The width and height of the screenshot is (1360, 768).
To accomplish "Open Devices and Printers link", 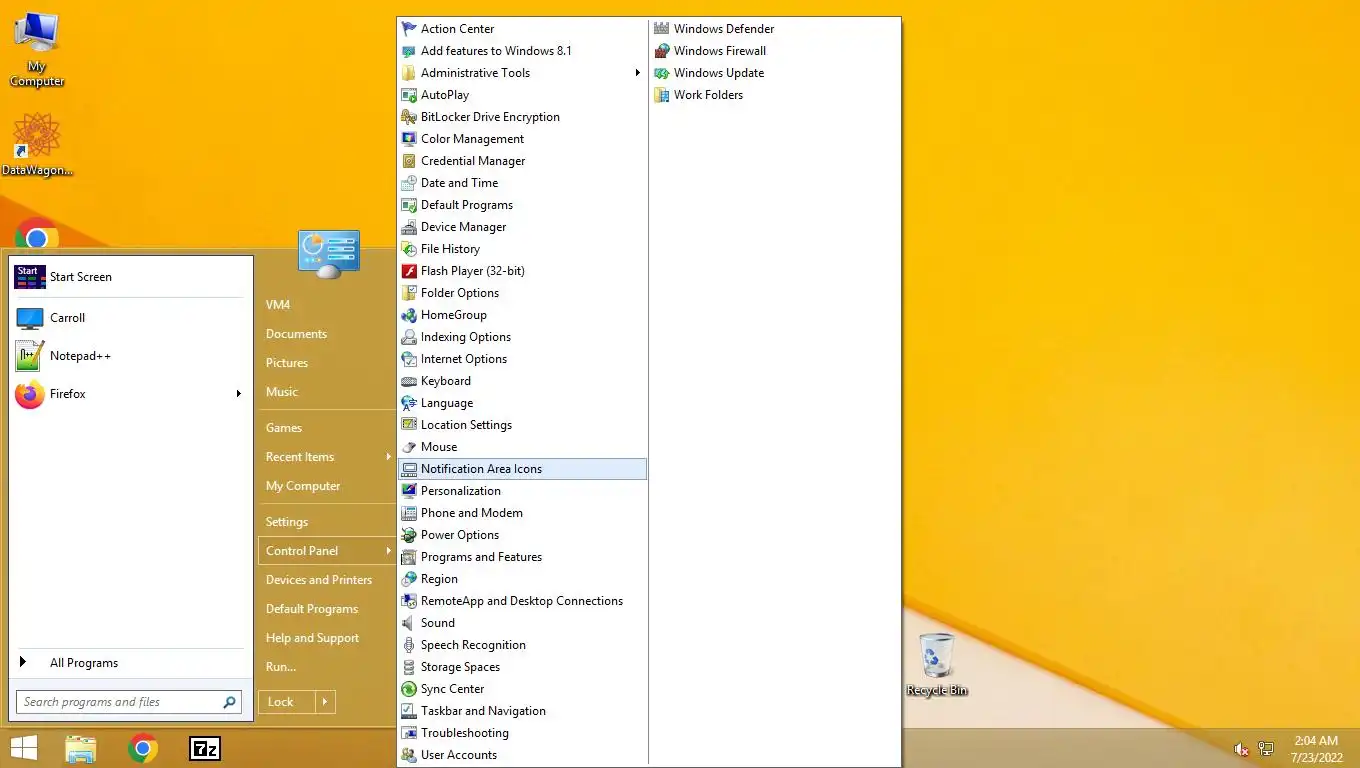I will (x=319, y=580).
